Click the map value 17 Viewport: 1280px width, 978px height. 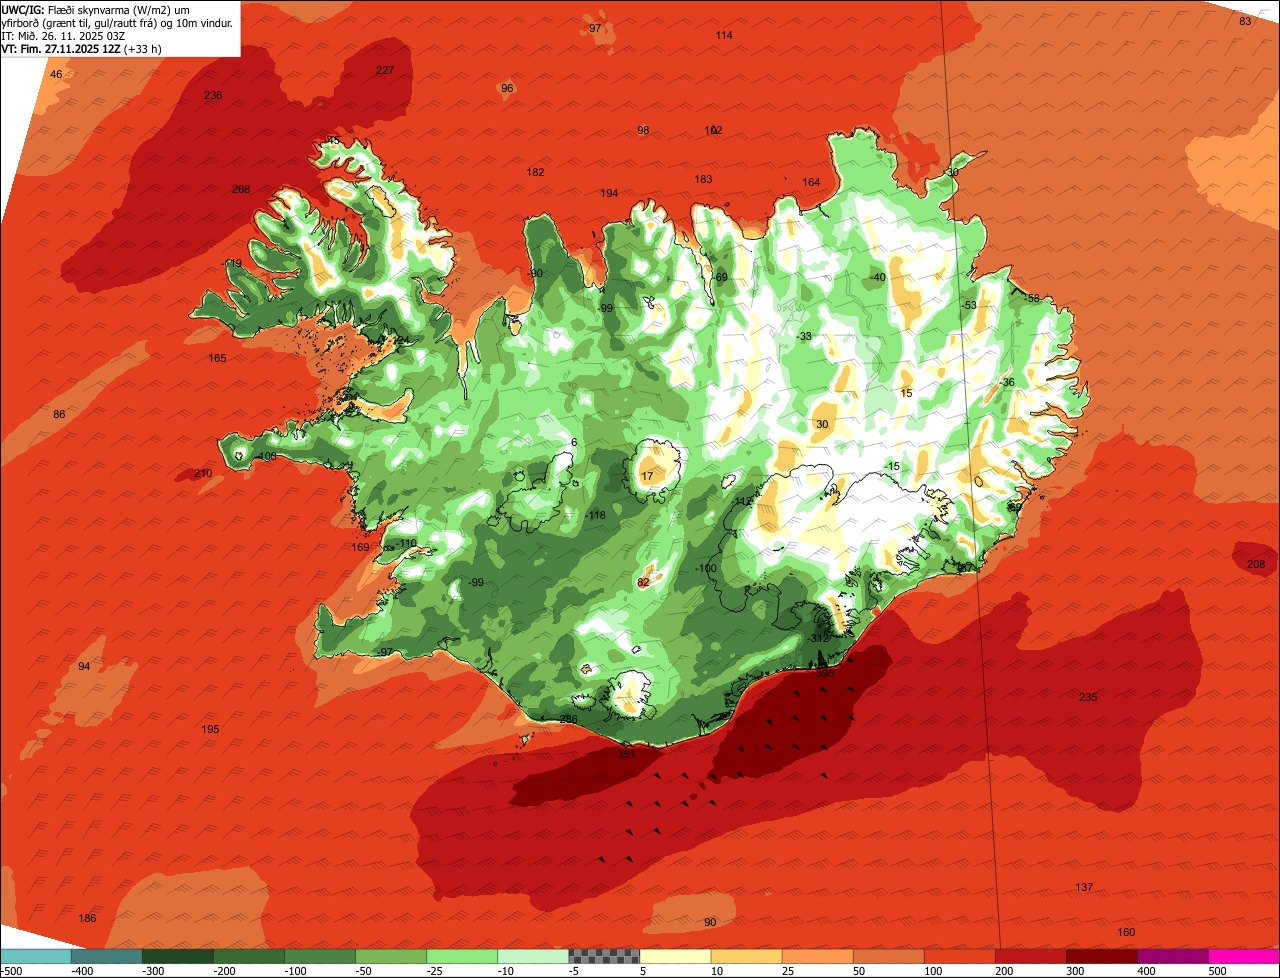(x=647, y=476)
